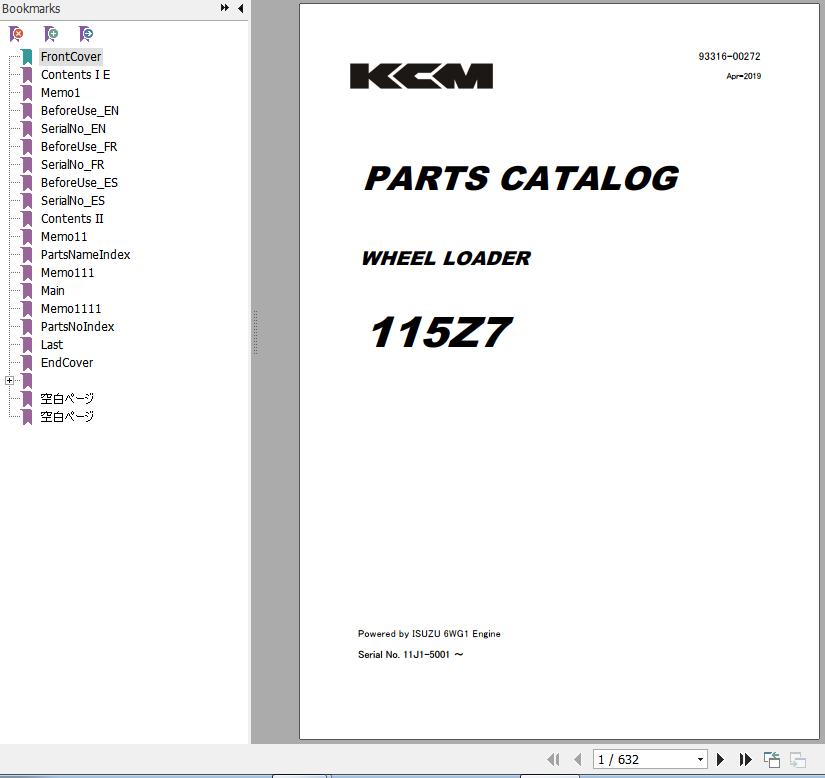Viewport: 825px width, 778px height.
Task: Click the bookmark icon next to PartsNoIndex
Action: click(x=27, y=327)
